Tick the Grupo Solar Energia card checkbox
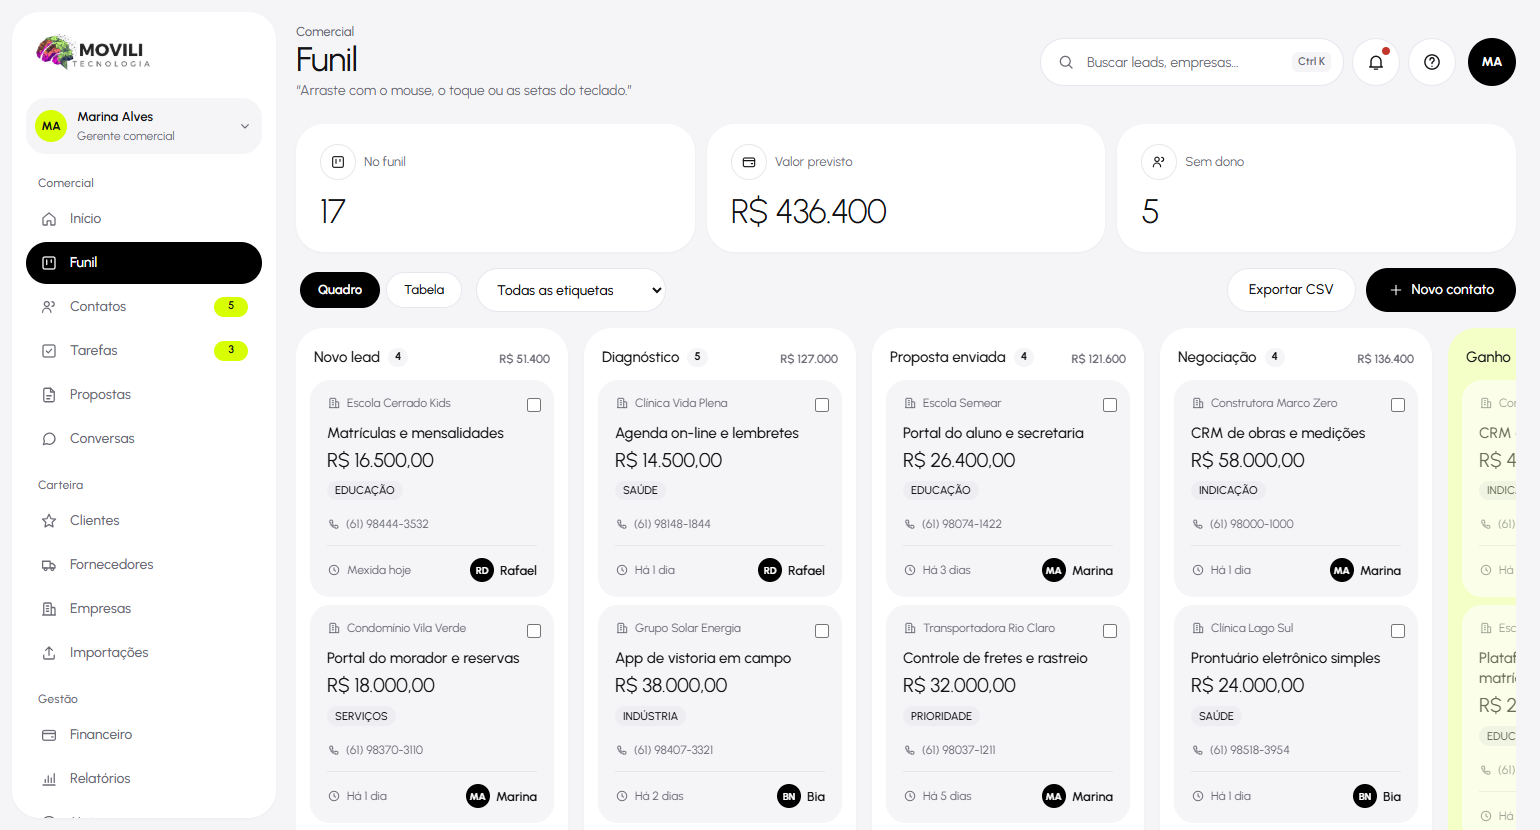 click(822, 631)
